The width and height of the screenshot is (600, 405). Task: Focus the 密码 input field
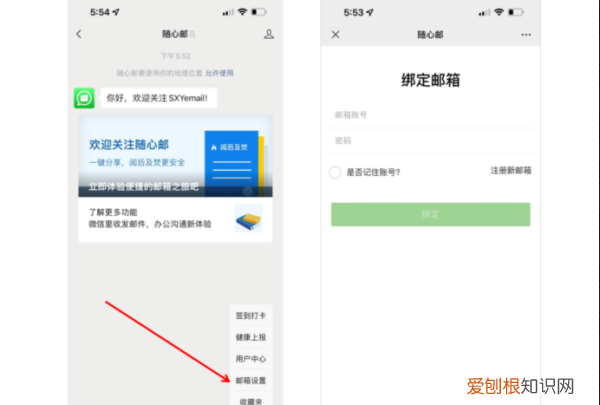click(430, 141)
